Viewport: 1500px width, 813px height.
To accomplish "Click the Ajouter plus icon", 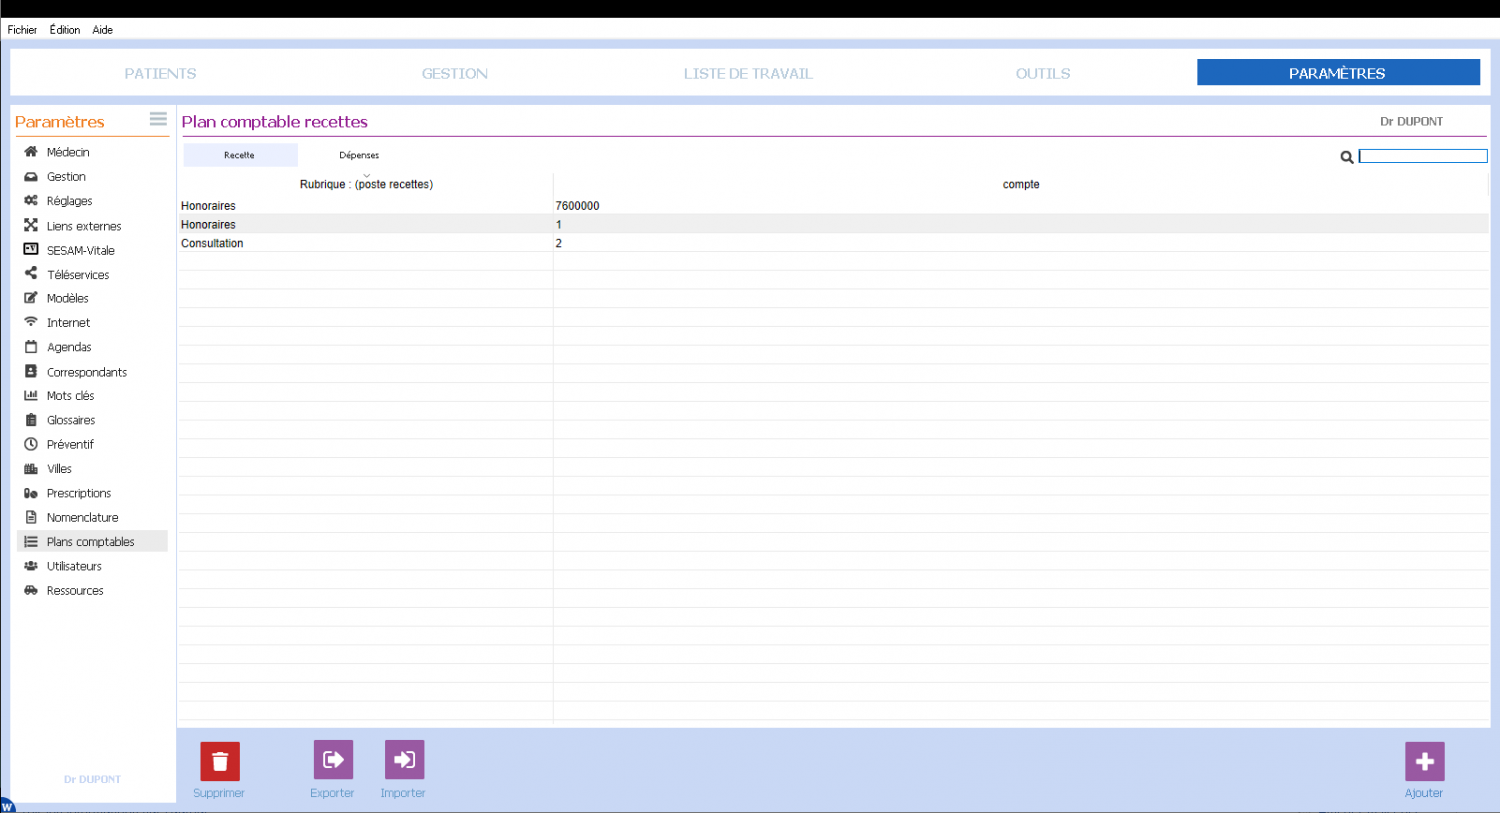I will [1424, 761].
